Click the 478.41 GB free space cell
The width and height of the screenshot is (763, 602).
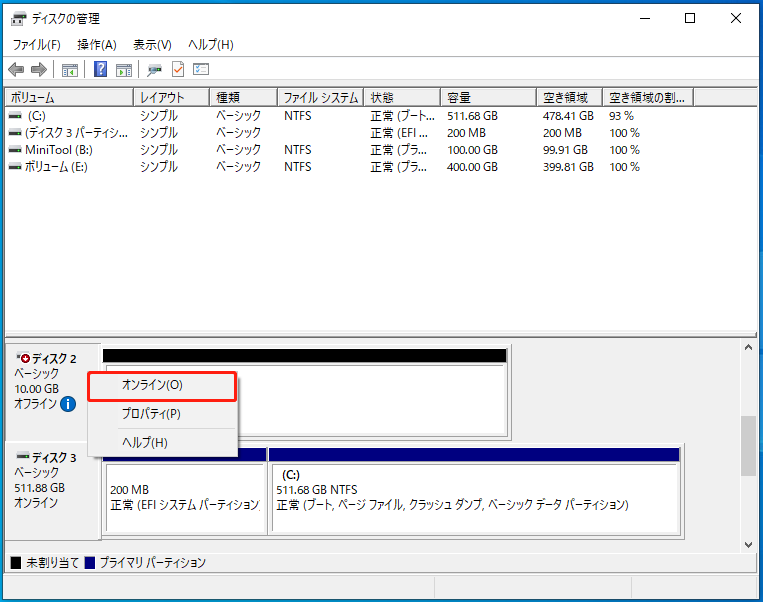568,116
